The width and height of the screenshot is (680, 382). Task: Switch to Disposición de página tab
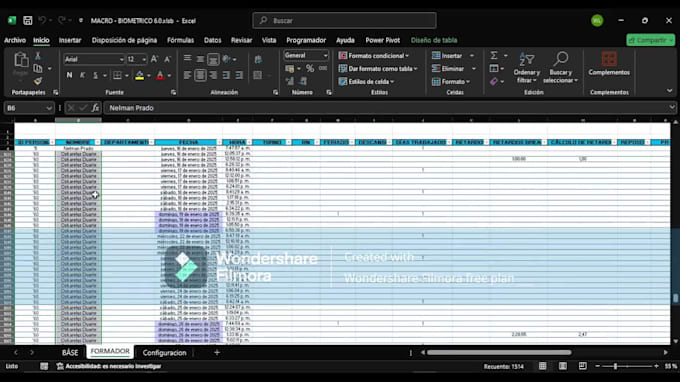point(124,40)
